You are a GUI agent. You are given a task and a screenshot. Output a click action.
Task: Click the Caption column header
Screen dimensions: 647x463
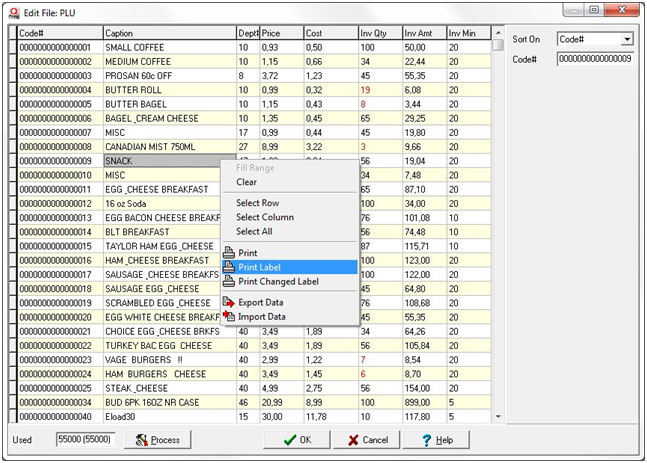[170, 33]
